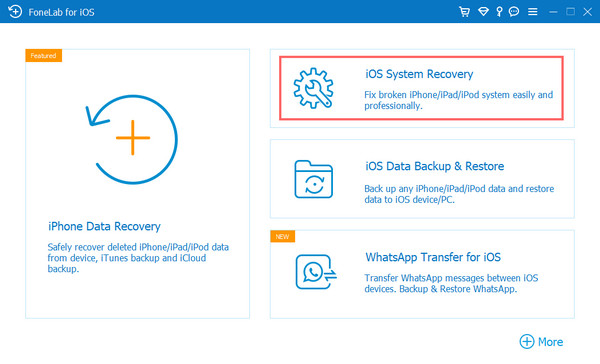Close the FoneLab window
This screenshot has width=600, height=364.
pyautogui.click(x=587, y=12)
